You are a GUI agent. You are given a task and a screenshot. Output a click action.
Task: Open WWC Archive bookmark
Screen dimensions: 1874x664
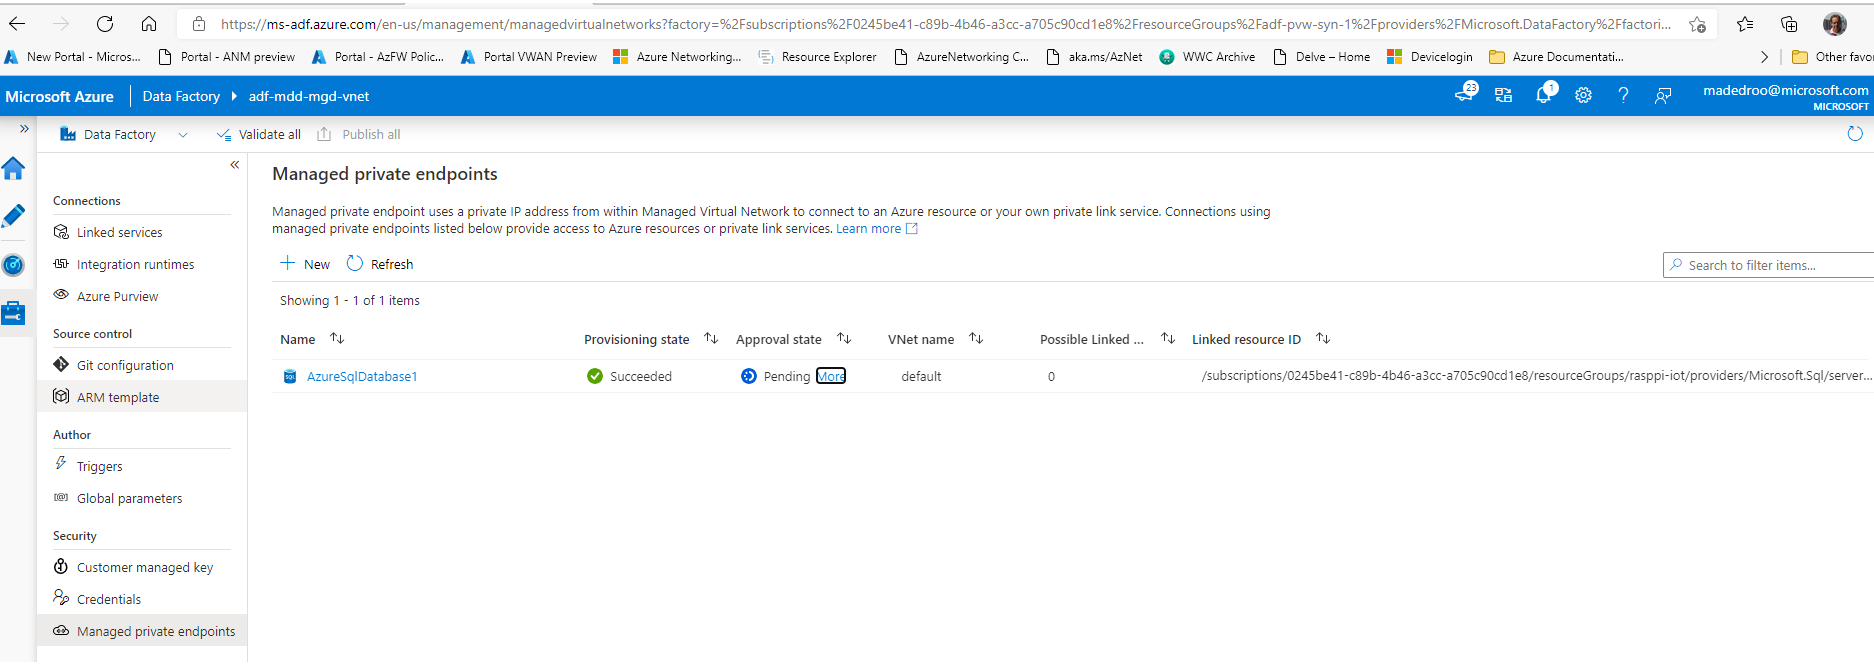click(1207, 57)
